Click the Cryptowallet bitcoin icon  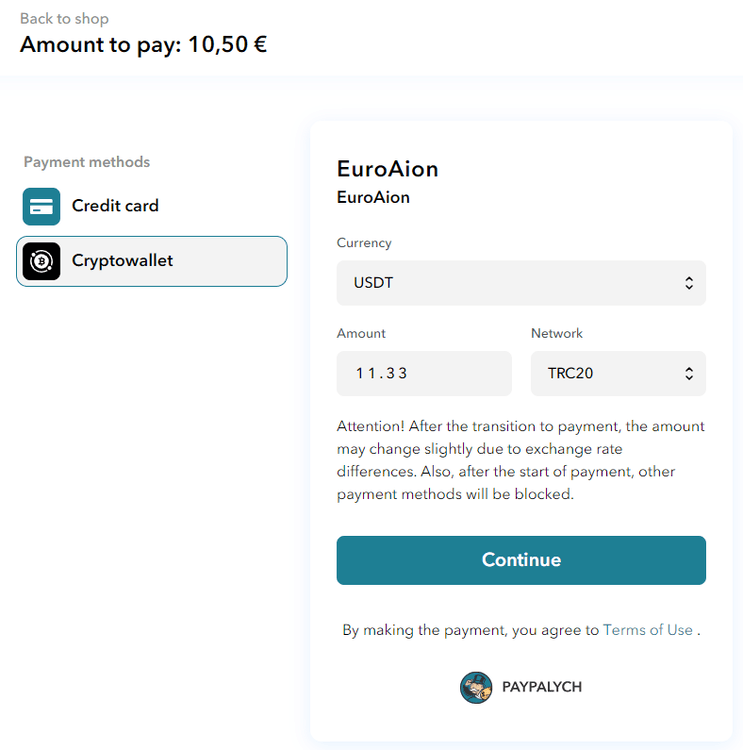point(42,261)
